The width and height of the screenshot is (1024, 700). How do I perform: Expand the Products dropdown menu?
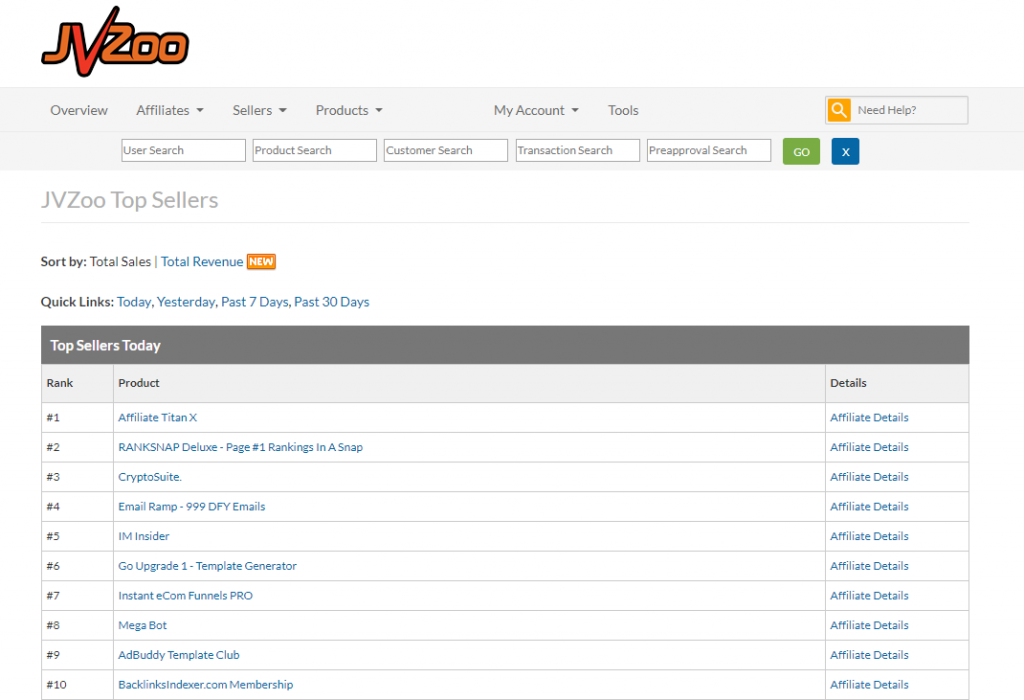349,110
